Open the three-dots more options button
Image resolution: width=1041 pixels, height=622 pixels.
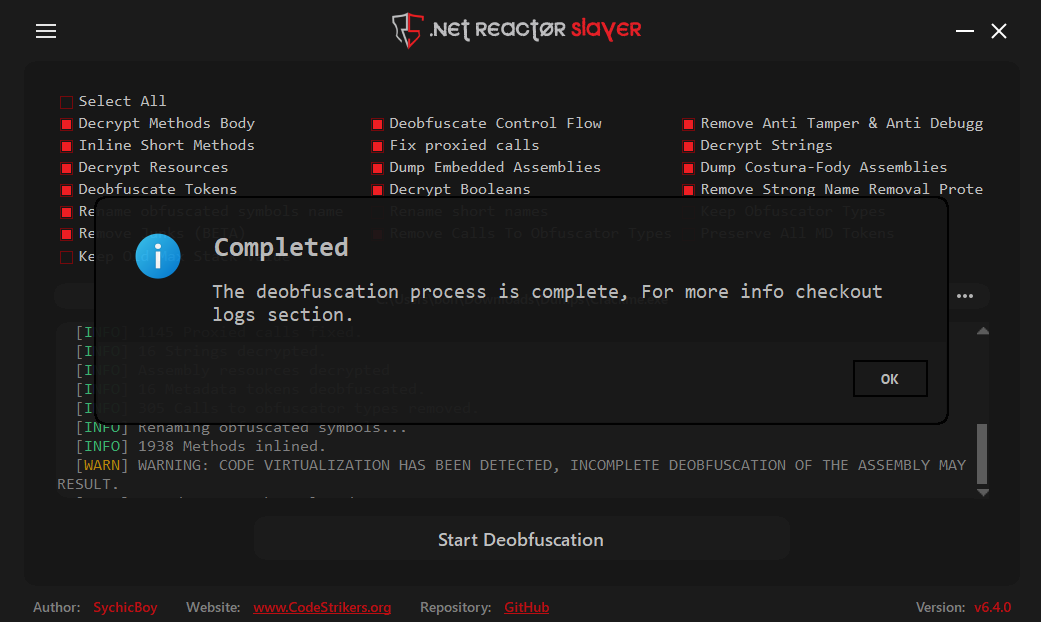click(965, 296)
